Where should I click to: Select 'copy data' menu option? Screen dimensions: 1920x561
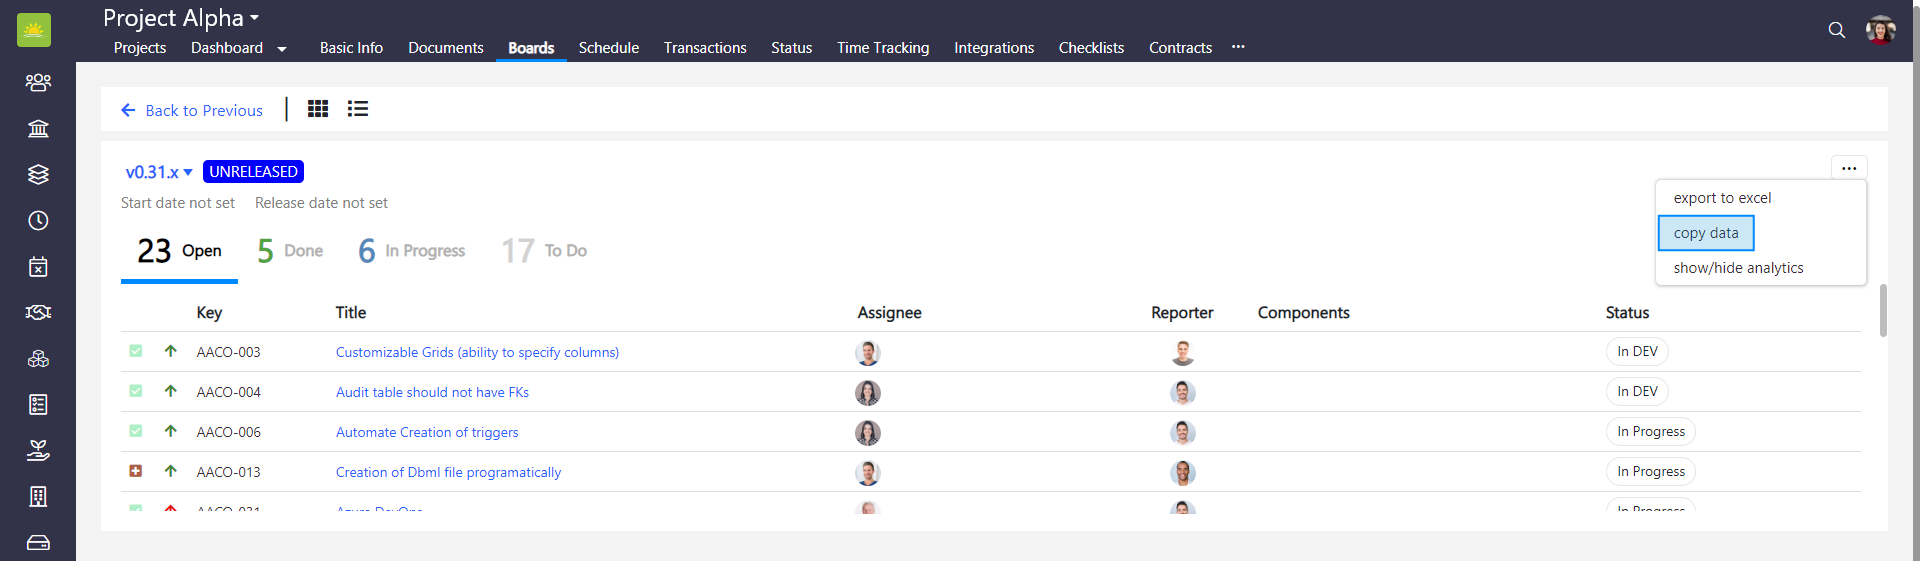[1706, 233]
